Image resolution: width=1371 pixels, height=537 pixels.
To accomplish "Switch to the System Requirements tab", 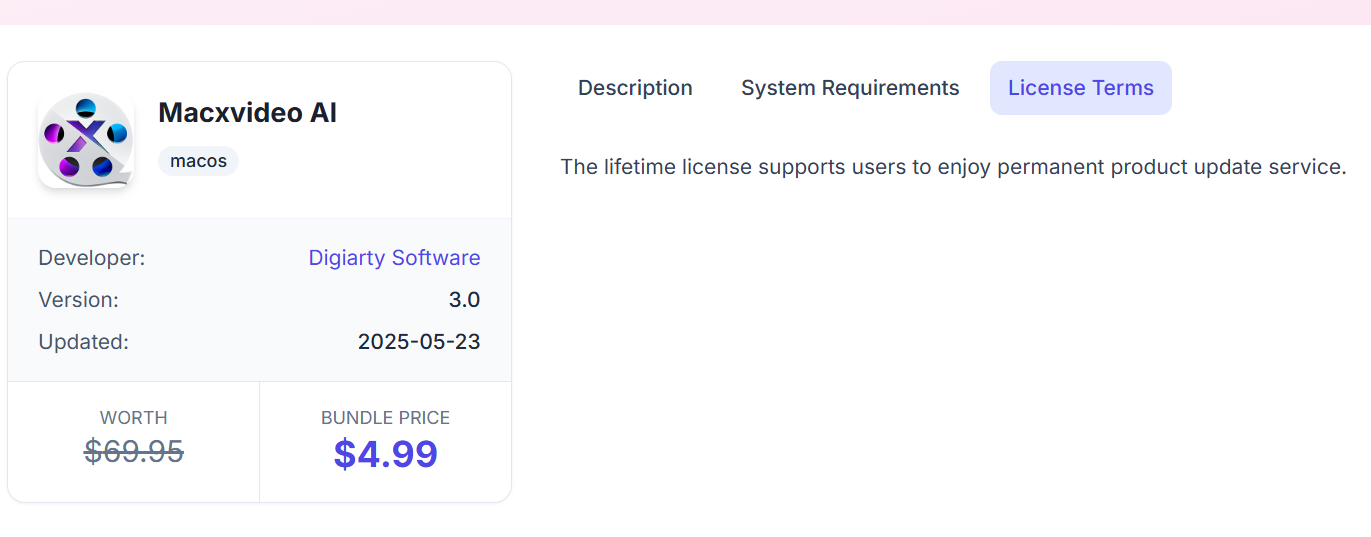I will [850, 88].
